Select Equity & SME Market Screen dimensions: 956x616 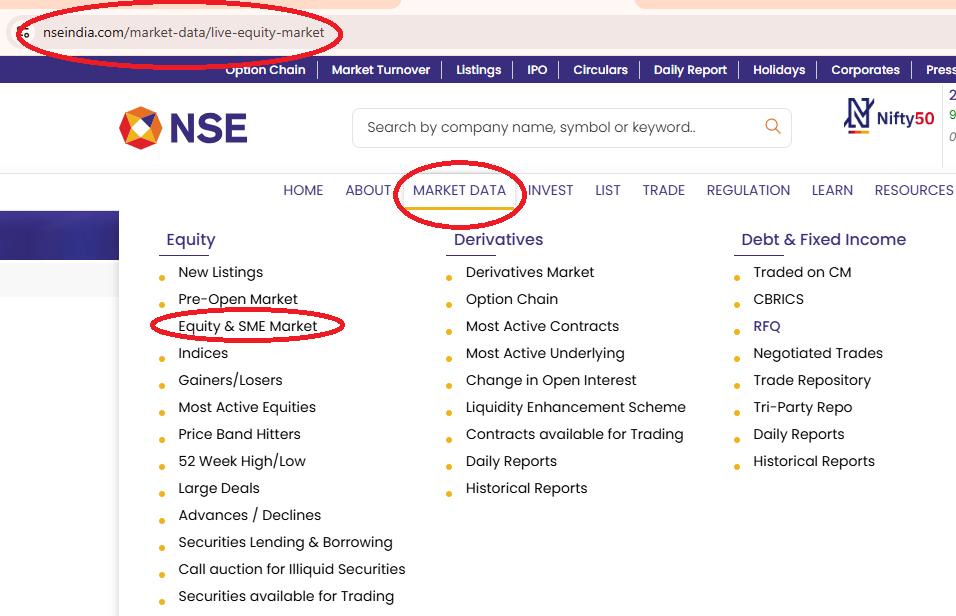pos(246,325)
